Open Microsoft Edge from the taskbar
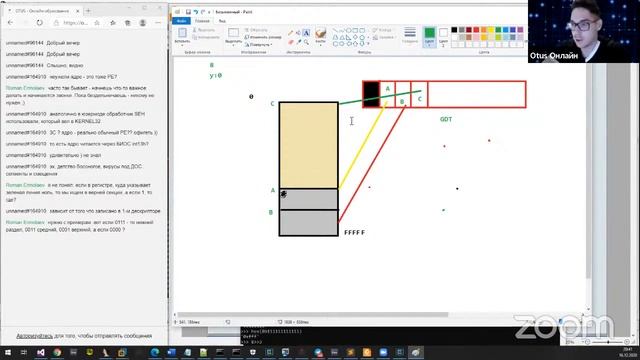640x360 pixels. coord(155,352)
